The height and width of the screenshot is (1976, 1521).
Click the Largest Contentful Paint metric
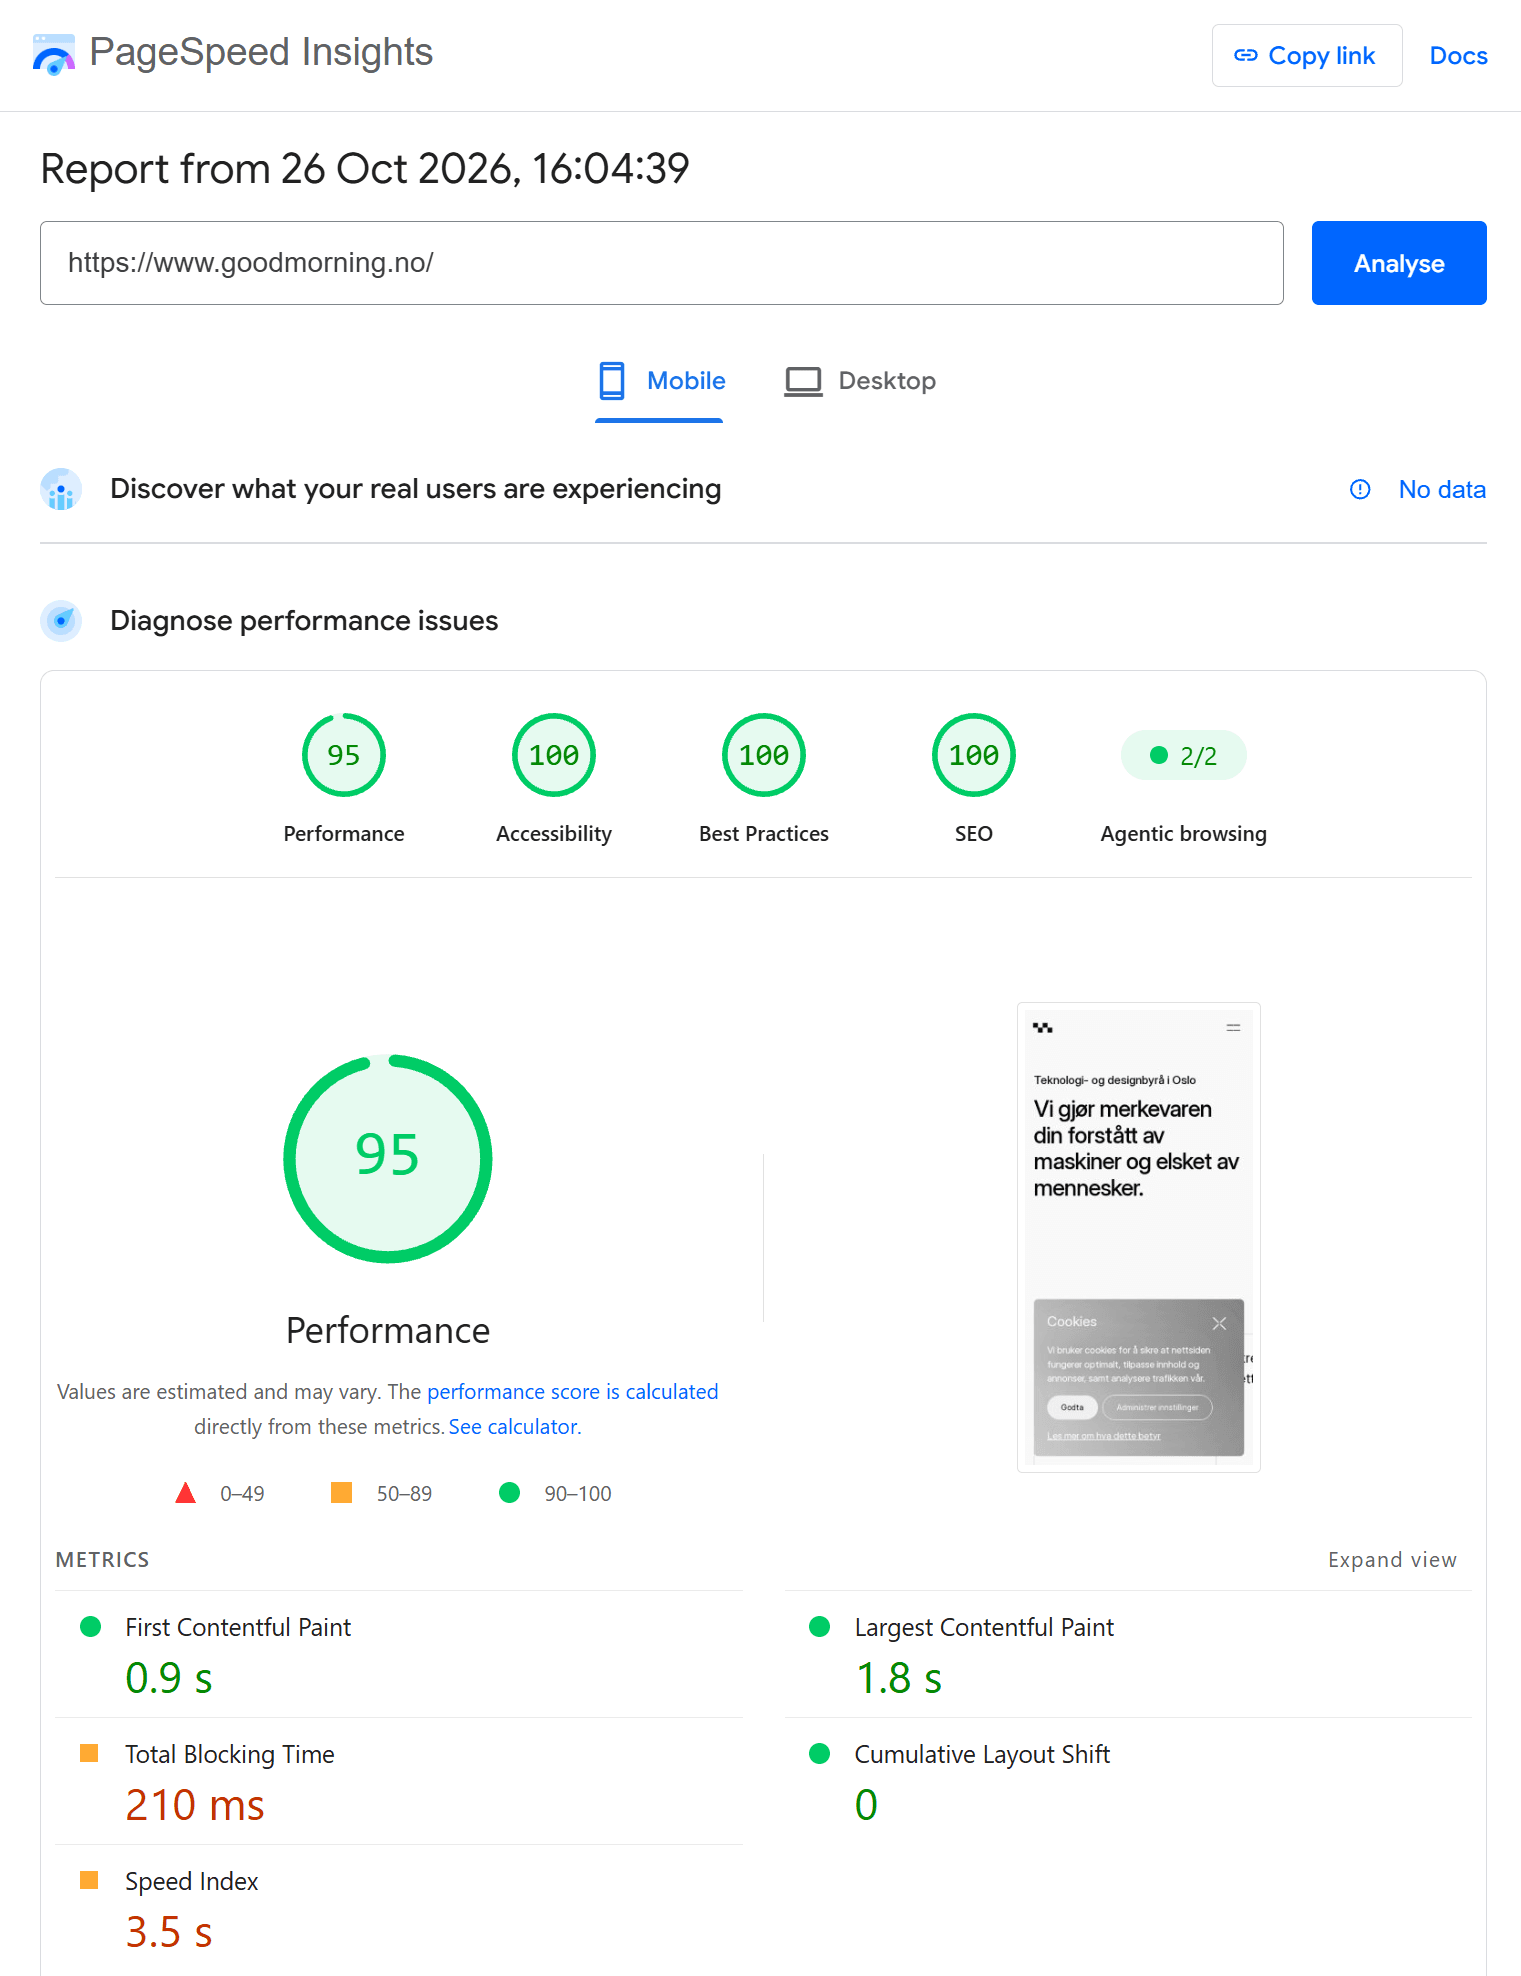pos(1128,1654)
